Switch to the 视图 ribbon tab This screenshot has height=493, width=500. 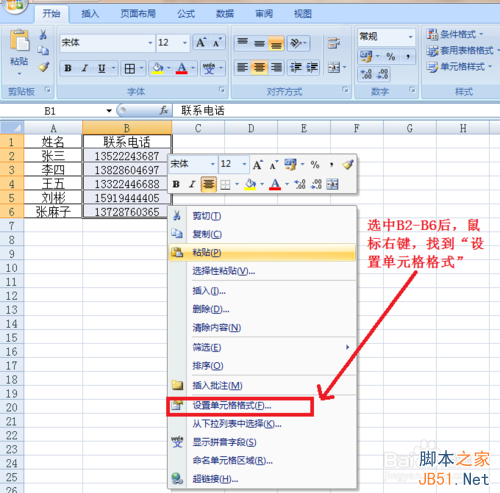(303, 14)
